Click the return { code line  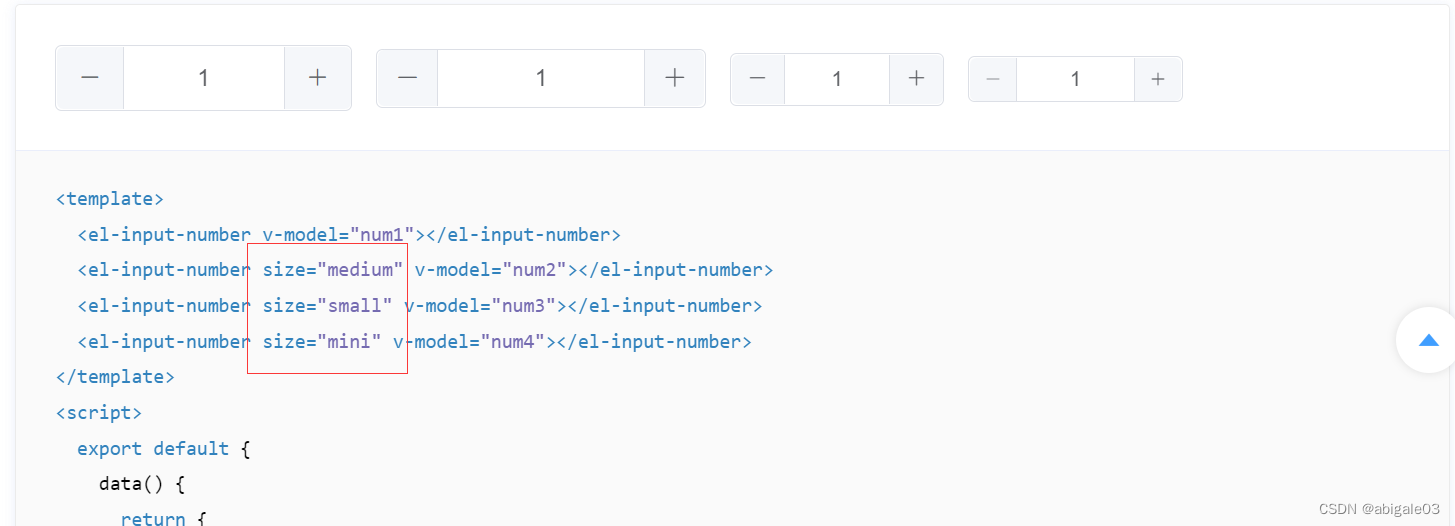(163, 518)
